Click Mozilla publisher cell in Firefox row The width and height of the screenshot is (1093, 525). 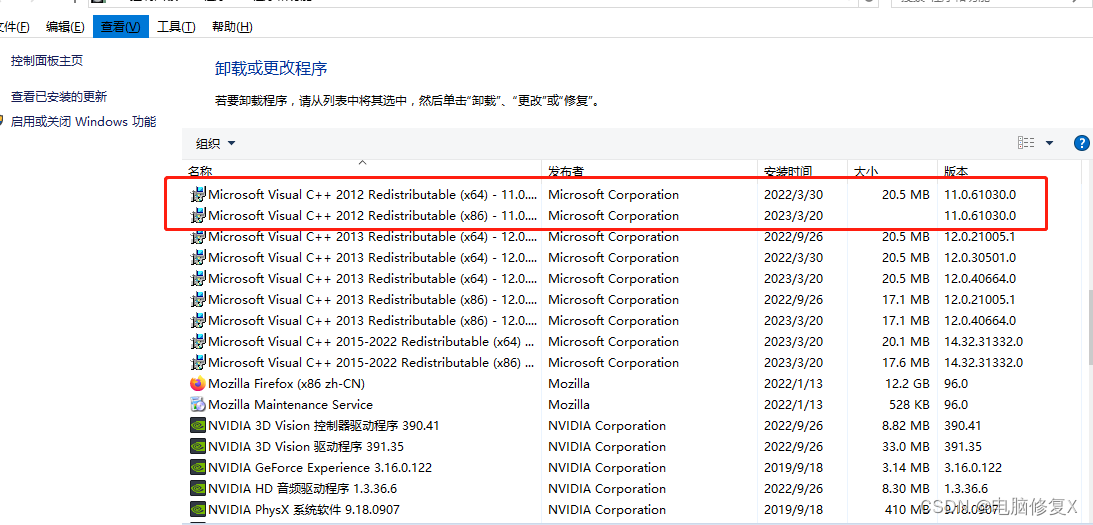[569, 383]
